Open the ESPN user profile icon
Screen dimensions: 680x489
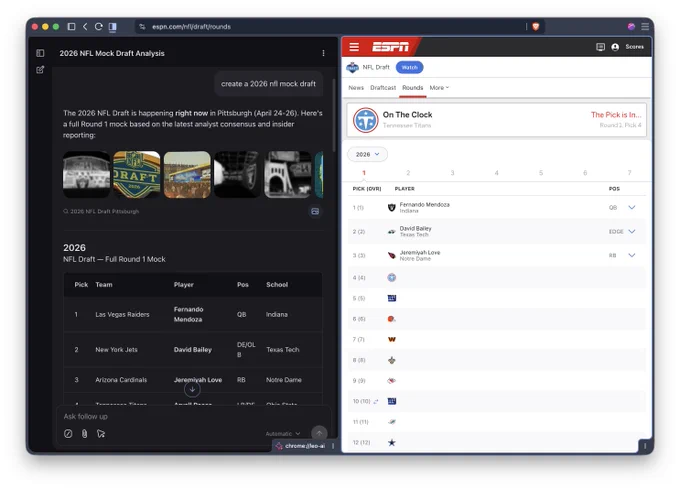[x=615, y=47]
